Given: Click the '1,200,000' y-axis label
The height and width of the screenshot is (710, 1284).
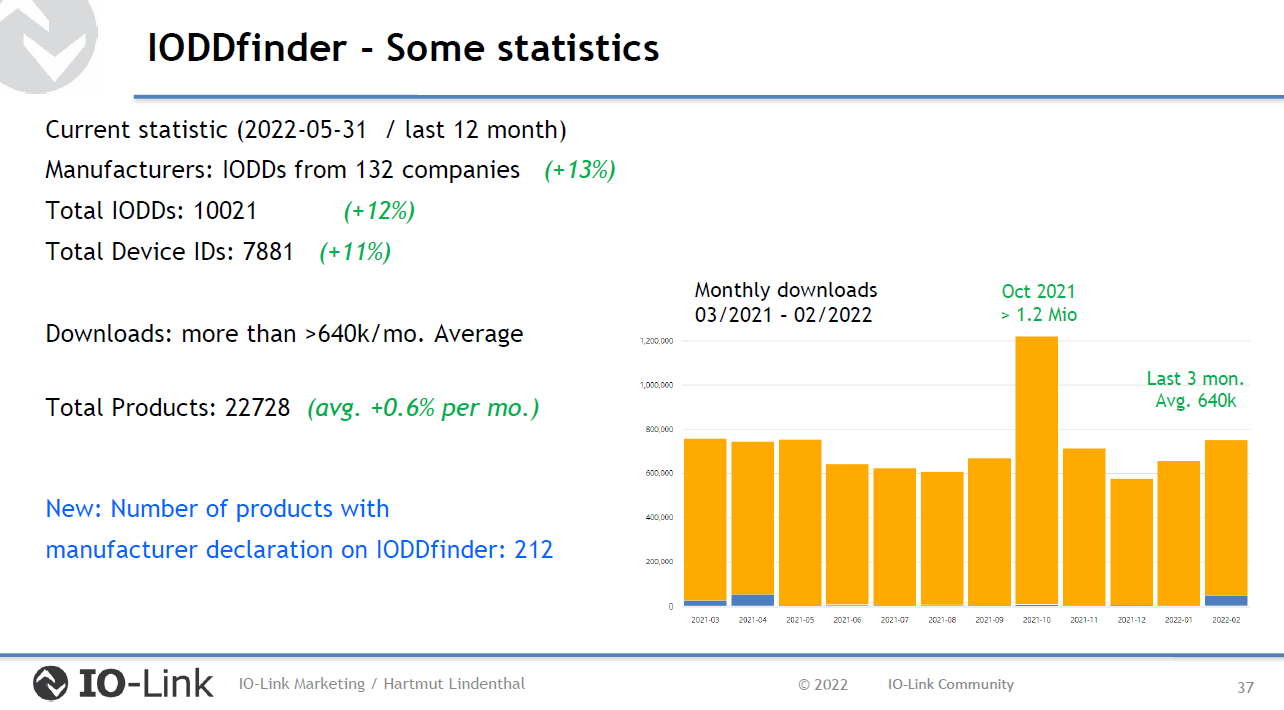Looking at the screenshot, I should point(656,341).
